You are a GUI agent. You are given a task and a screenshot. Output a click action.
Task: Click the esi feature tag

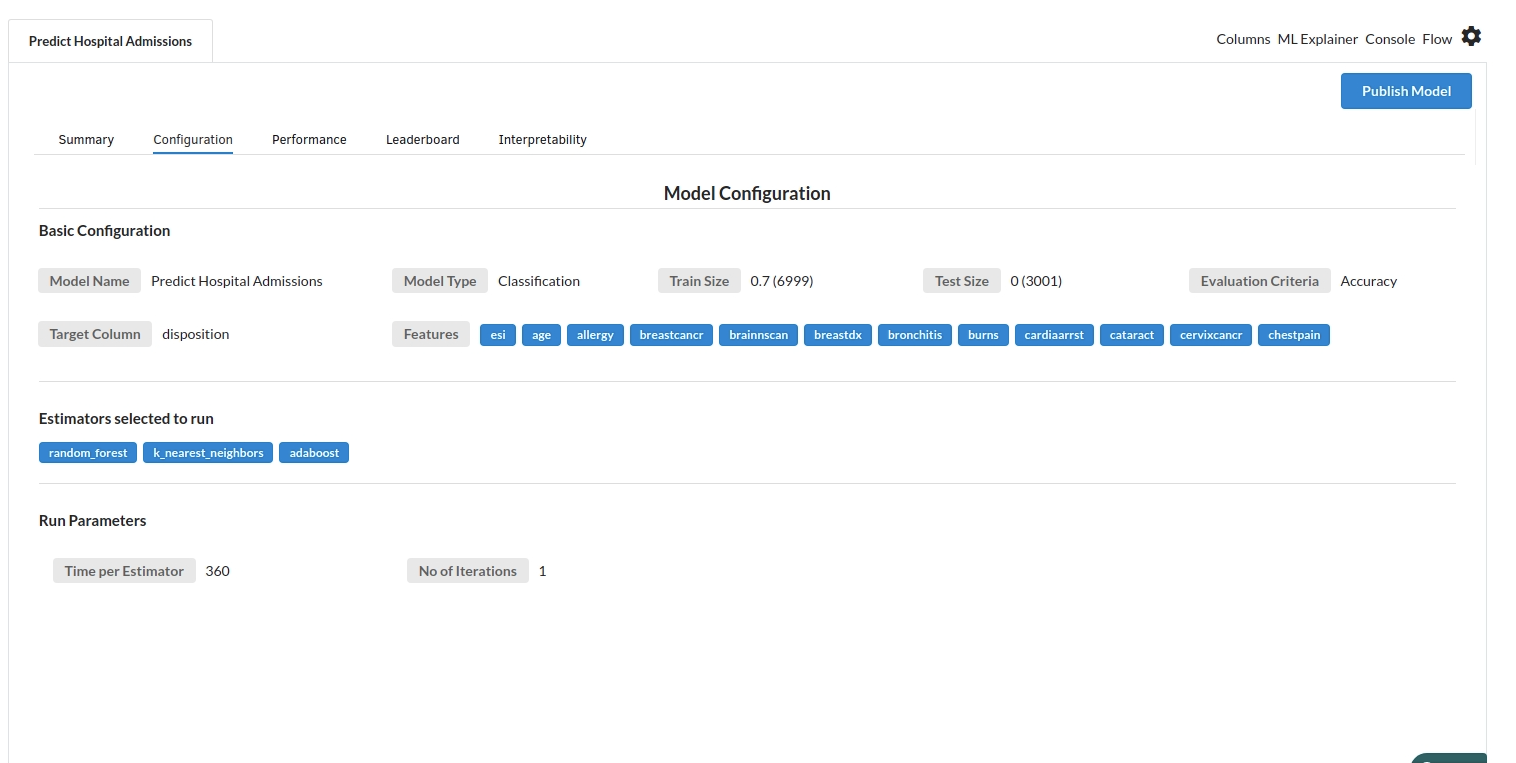[x=498, y=335]
